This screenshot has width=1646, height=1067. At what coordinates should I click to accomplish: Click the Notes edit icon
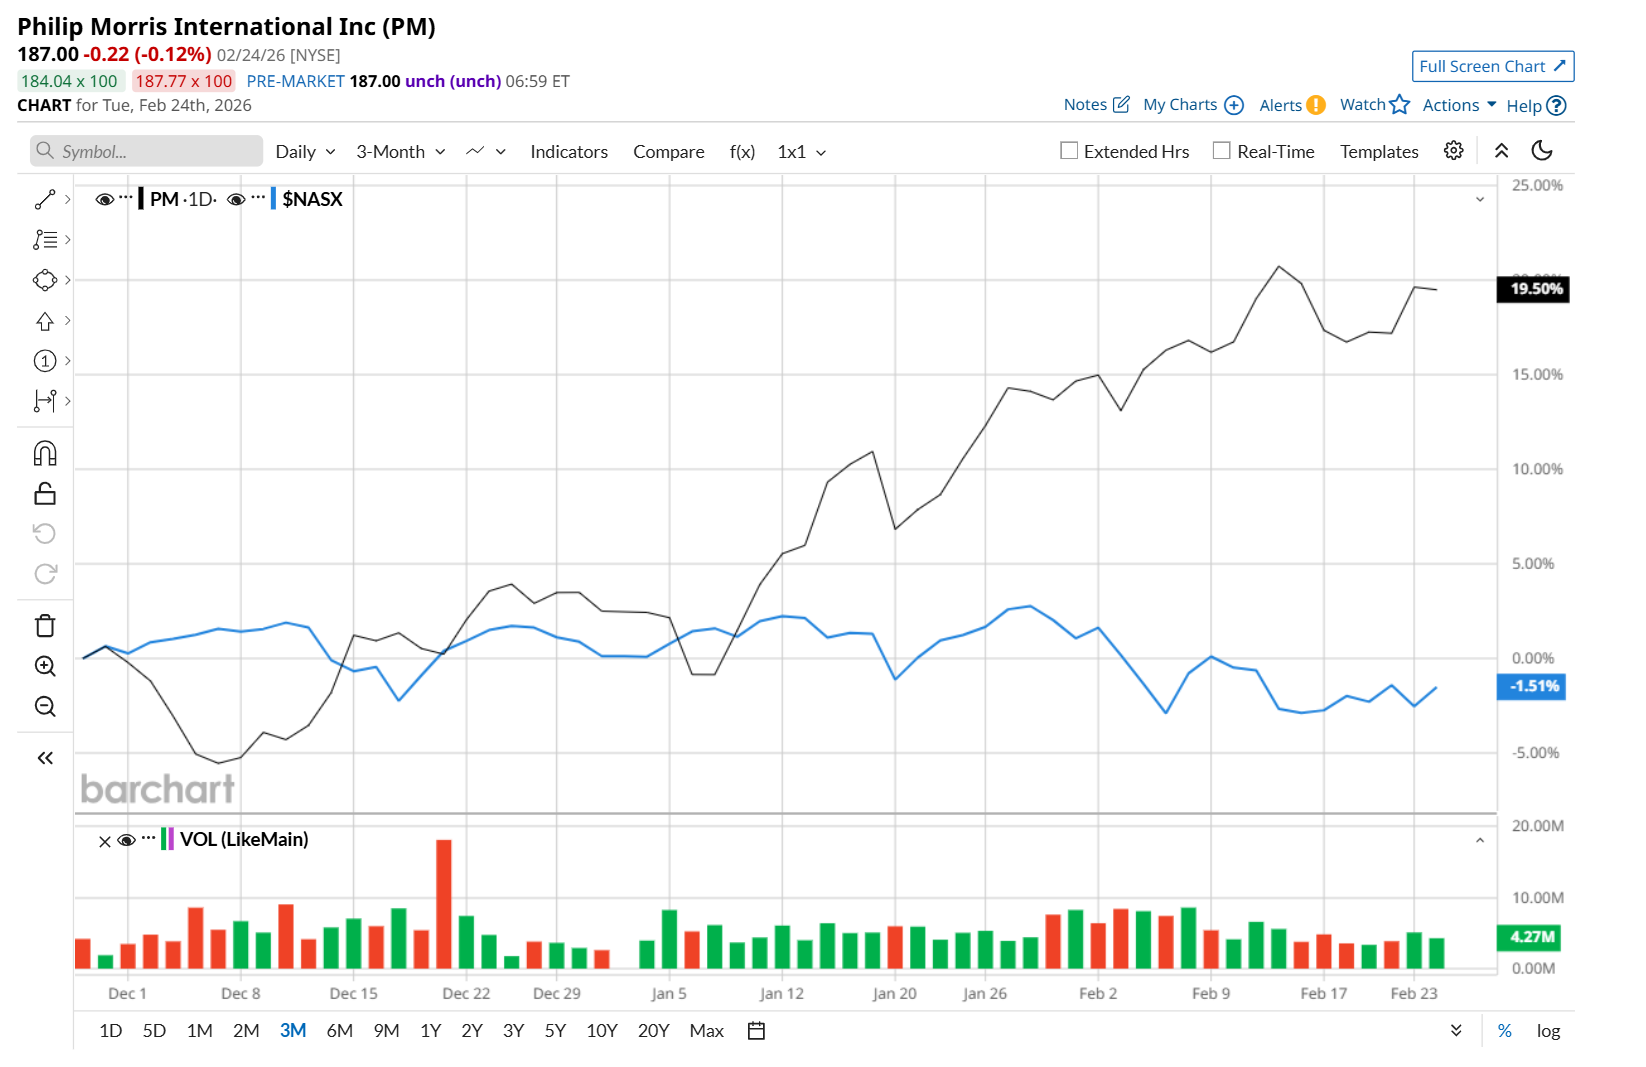click(1122, 104)
